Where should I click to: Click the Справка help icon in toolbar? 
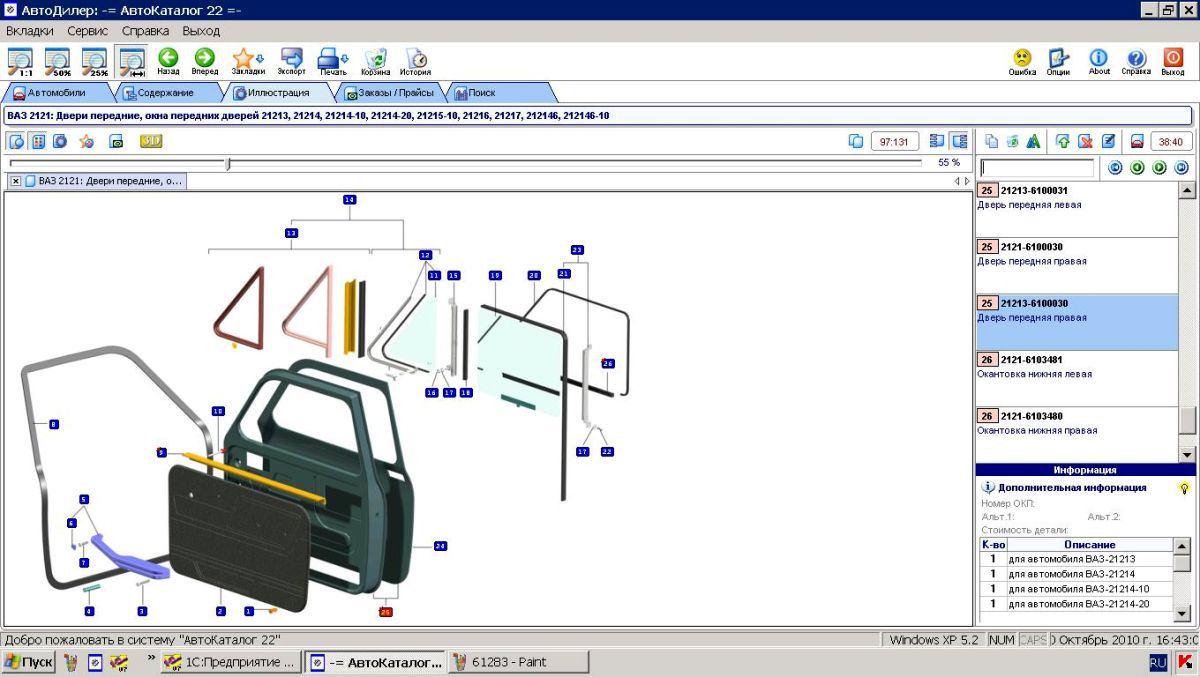[x=1136, y=62]
